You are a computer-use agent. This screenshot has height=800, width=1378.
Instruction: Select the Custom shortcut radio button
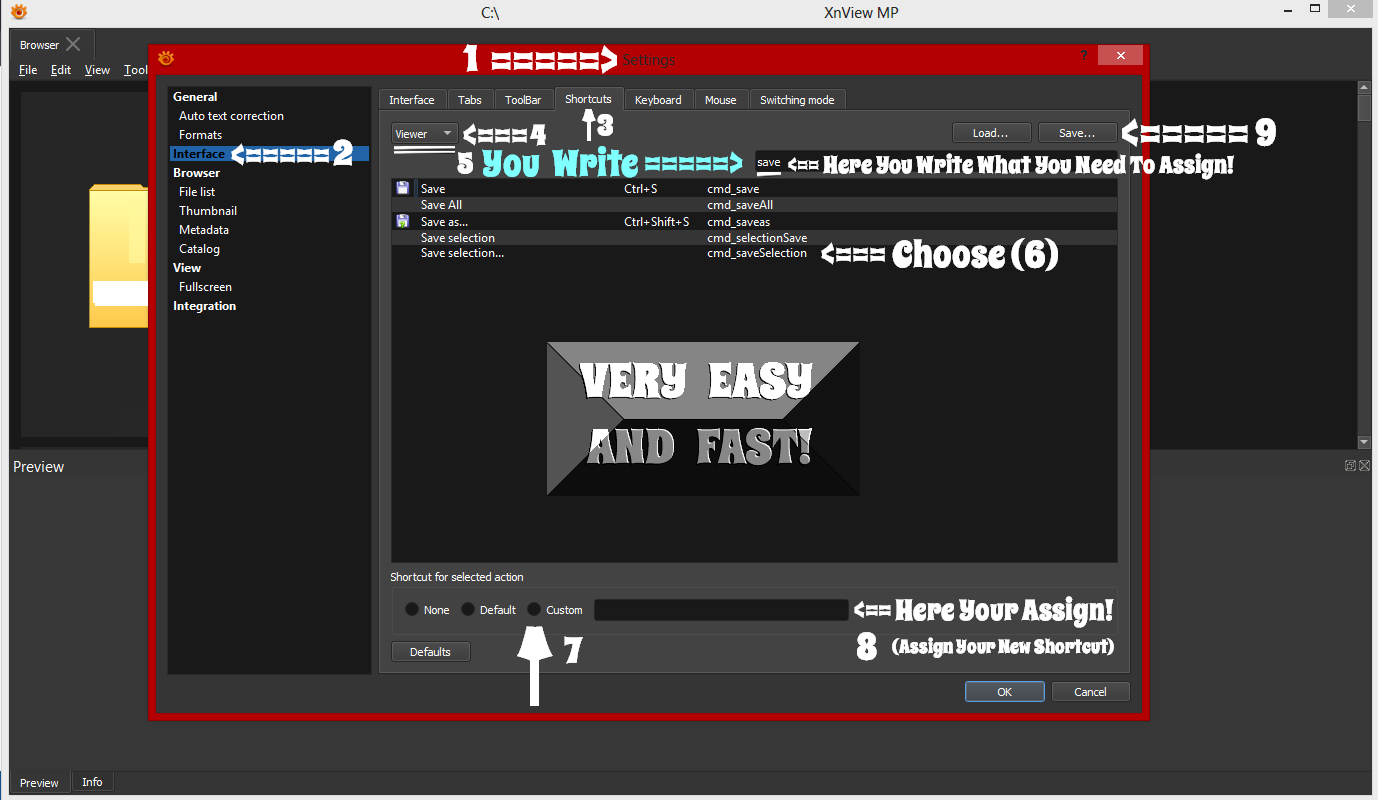[534, 609]
